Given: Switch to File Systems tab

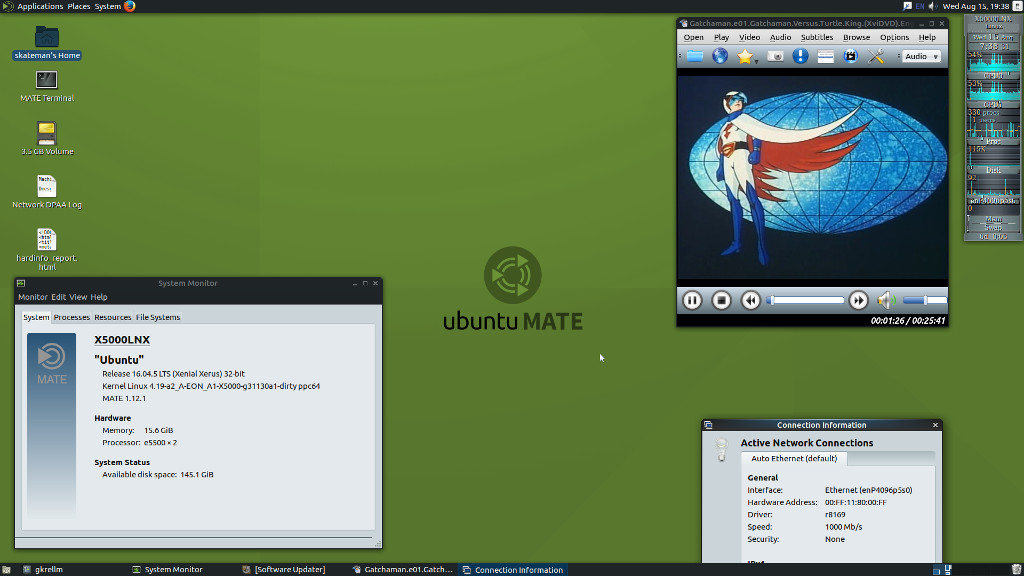Looking at the screenshot, I should click(x=157, y=317).
